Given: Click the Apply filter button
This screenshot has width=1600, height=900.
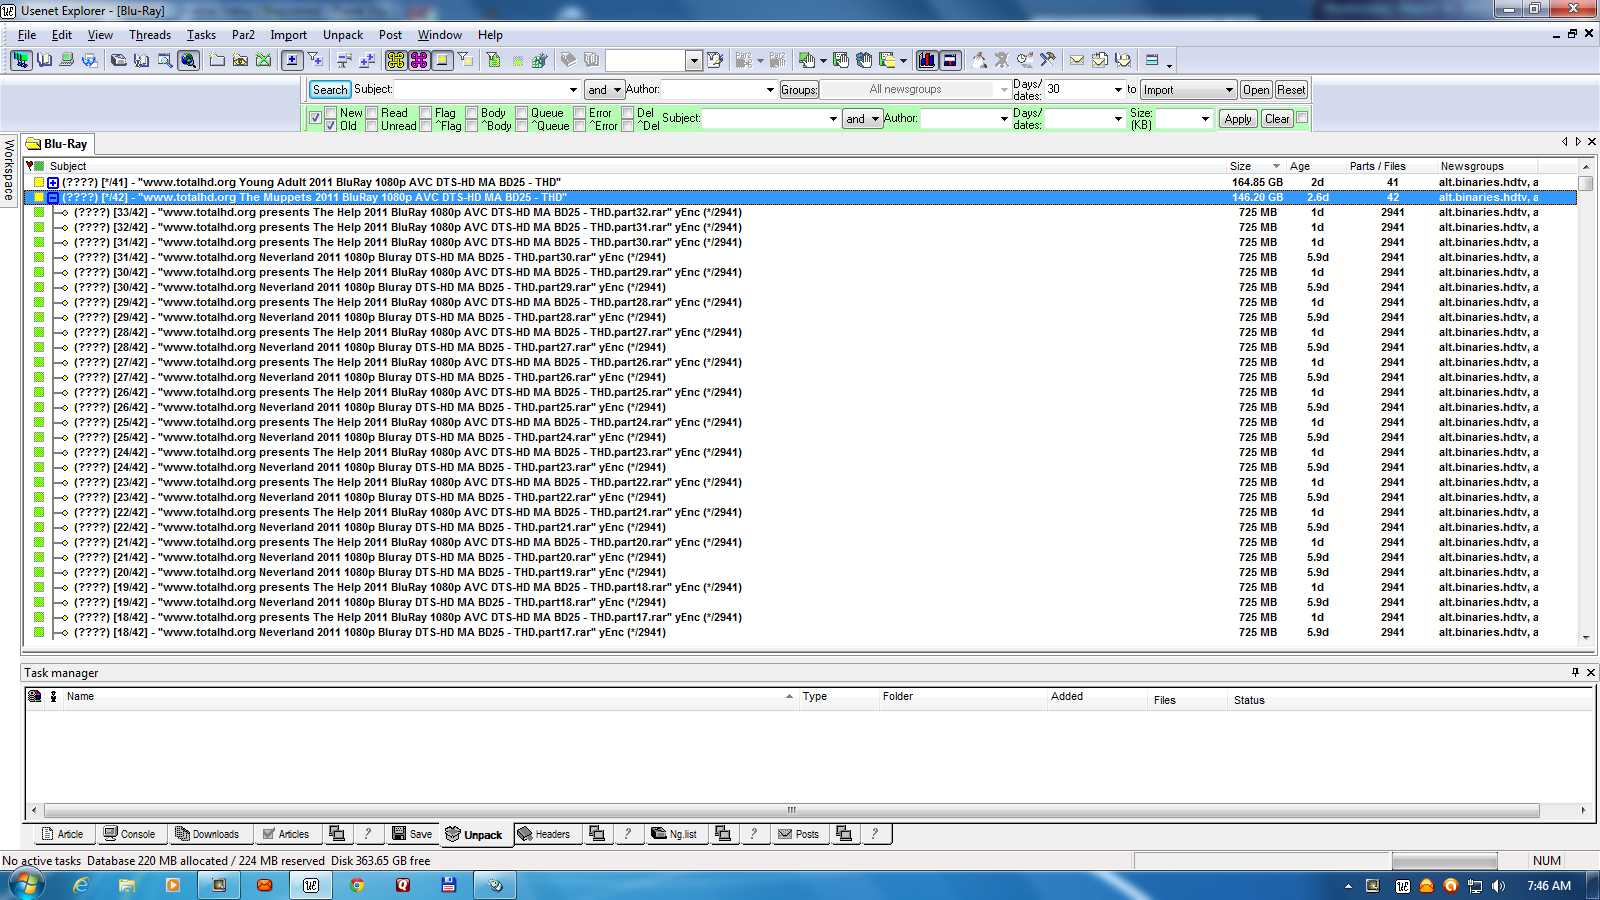Looking at the screenshot, I should 1238,119.
